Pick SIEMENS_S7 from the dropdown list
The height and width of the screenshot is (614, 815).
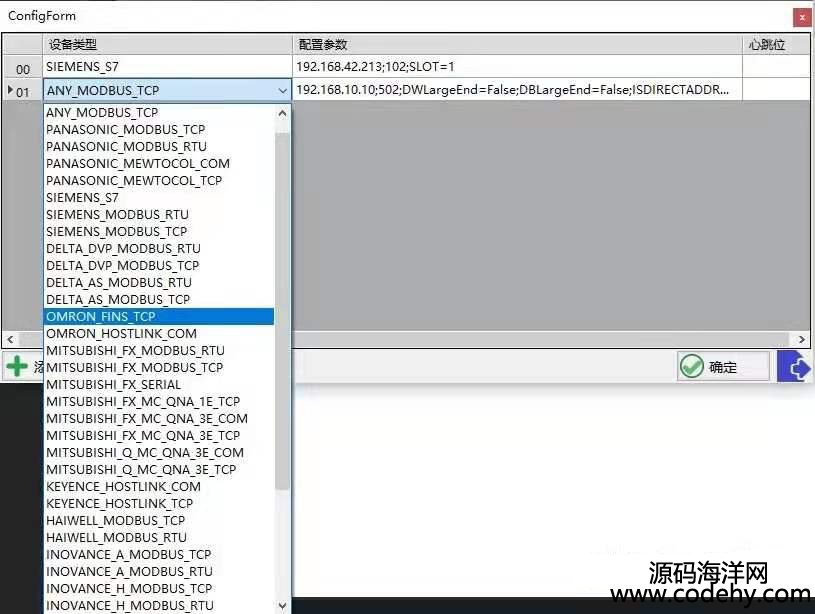pos(159,198)
